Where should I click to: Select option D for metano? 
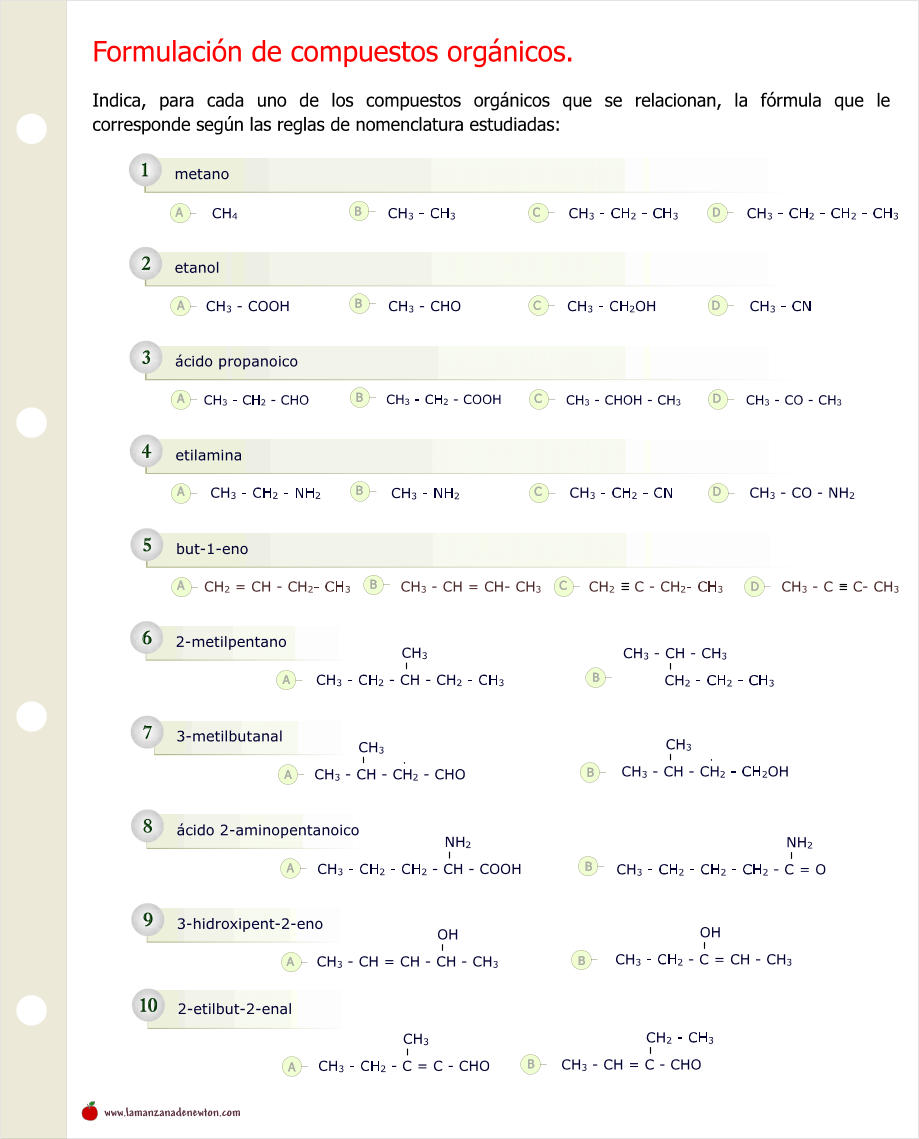click(x=717, y=213)
